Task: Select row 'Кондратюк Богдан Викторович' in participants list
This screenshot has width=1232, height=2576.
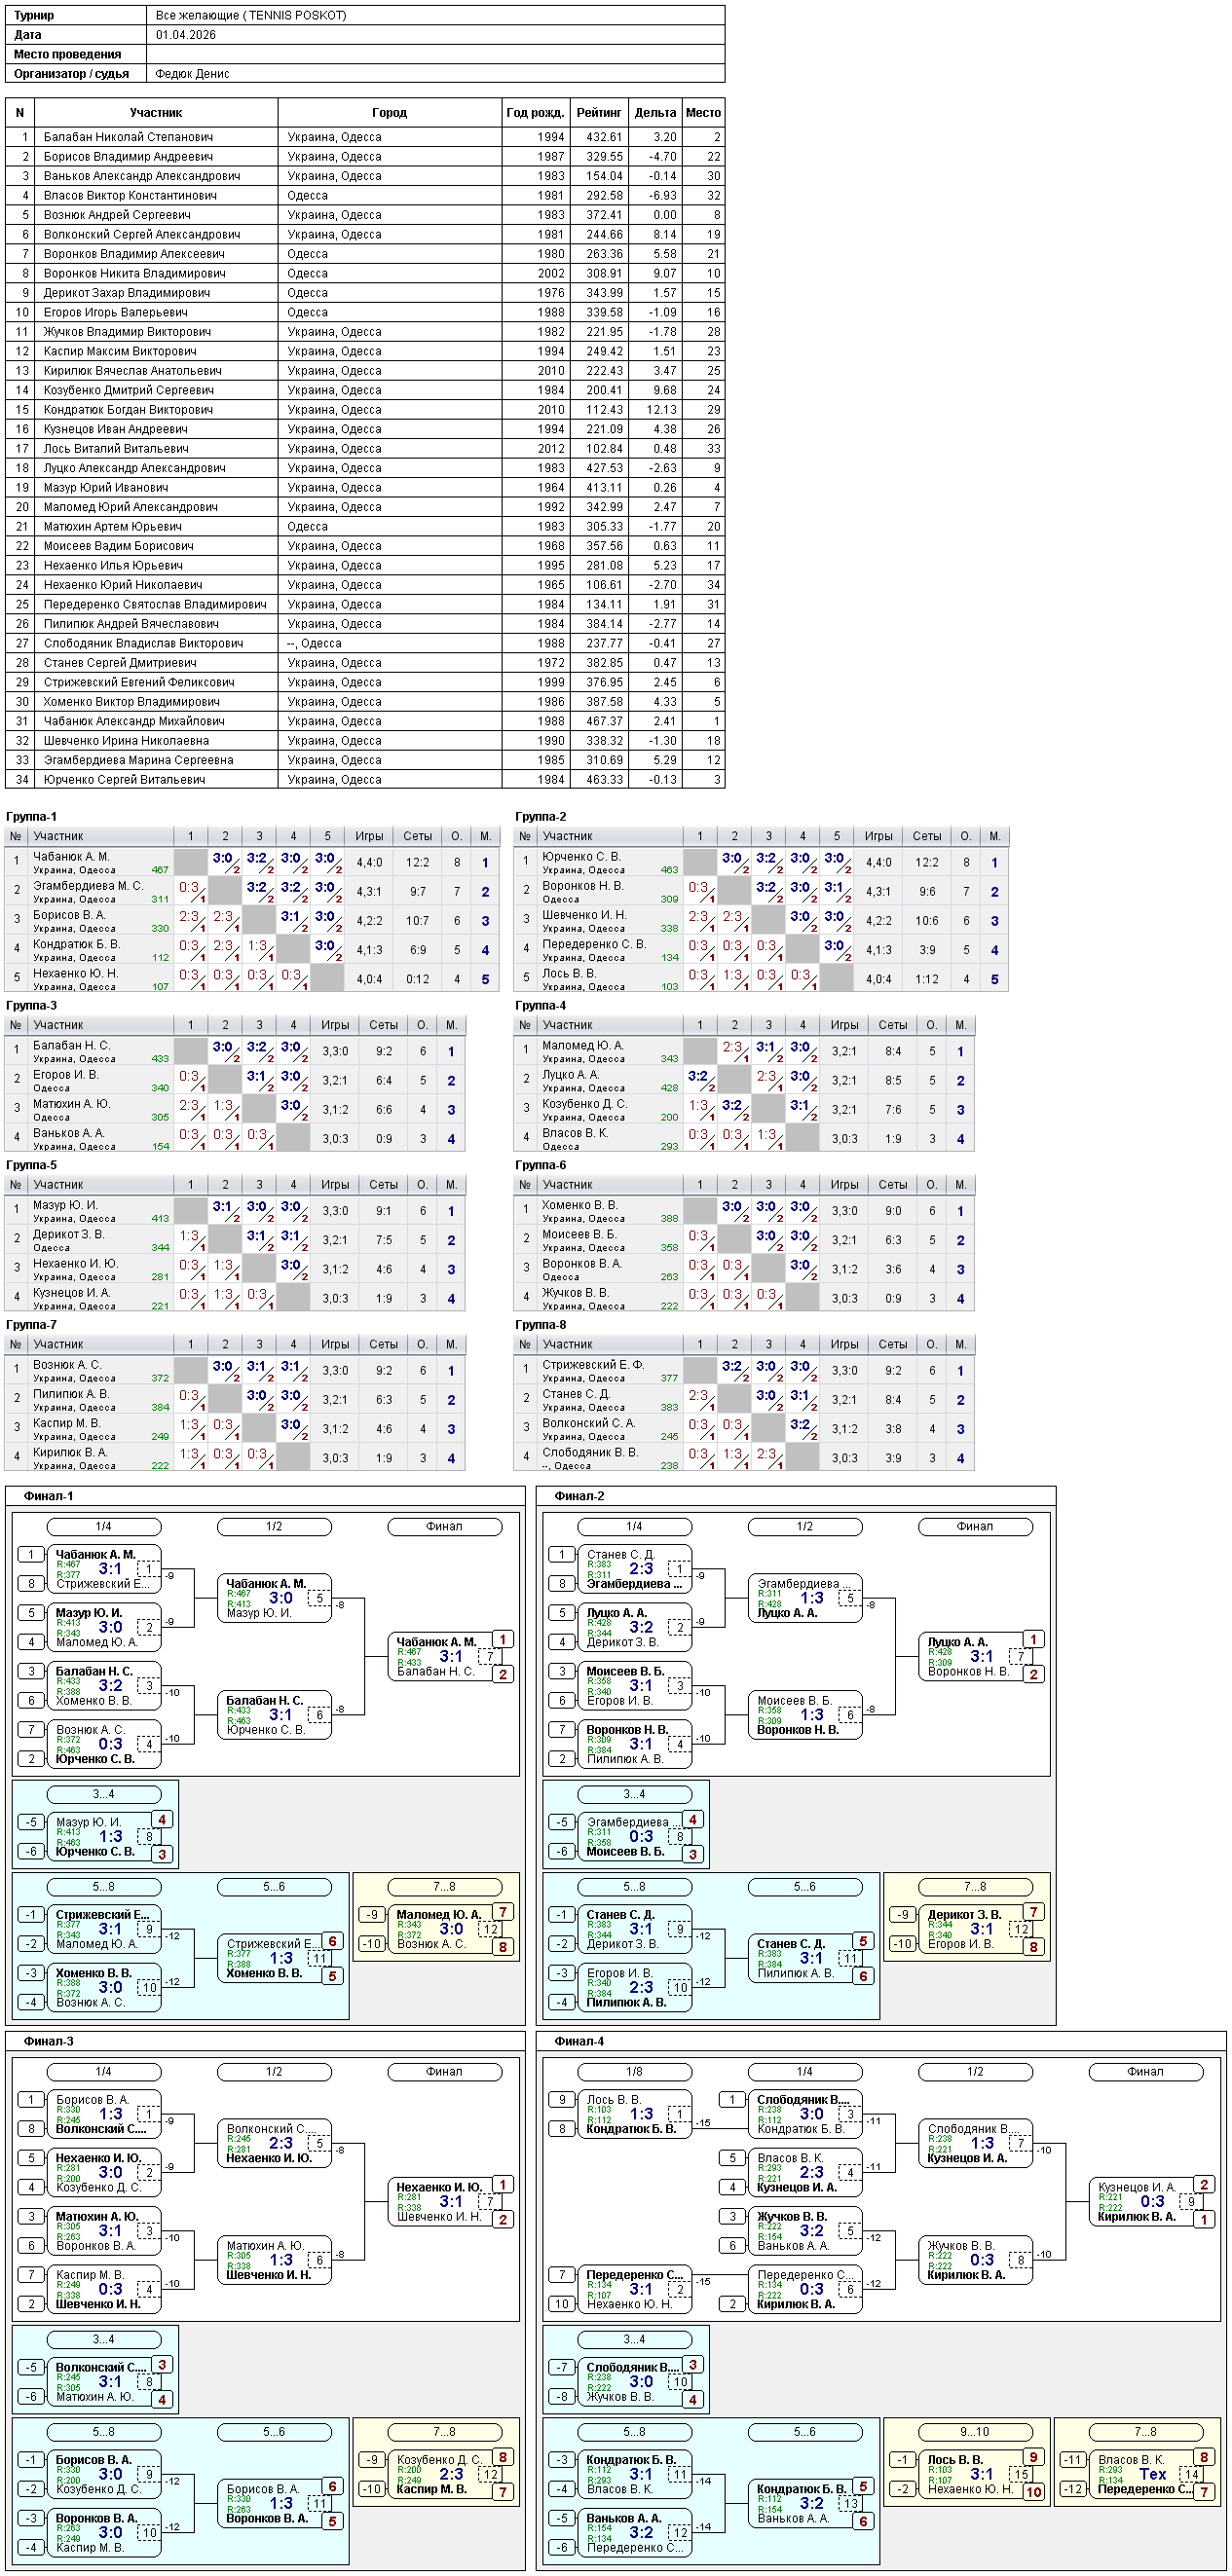Action: pyautogui.click(x=365, y=410)
